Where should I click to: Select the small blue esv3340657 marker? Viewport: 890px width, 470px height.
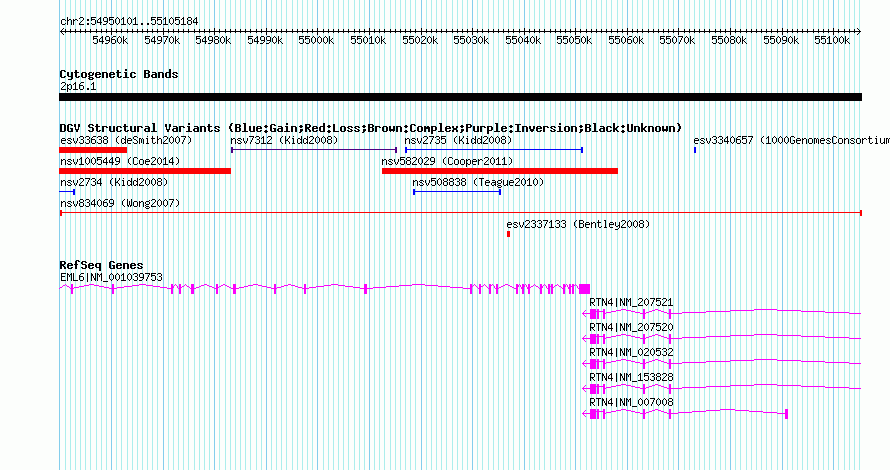click(695, 150)
